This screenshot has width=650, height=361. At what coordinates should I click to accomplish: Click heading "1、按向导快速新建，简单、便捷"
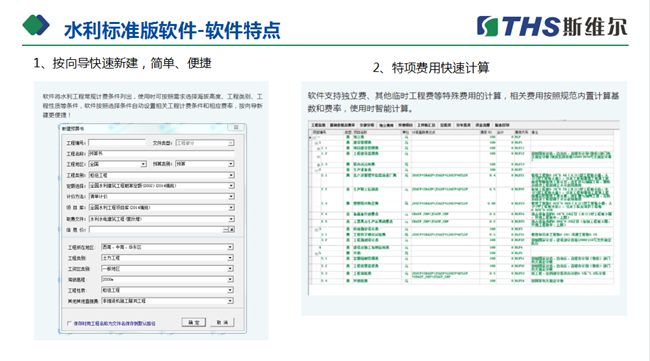tap(122, 63)
